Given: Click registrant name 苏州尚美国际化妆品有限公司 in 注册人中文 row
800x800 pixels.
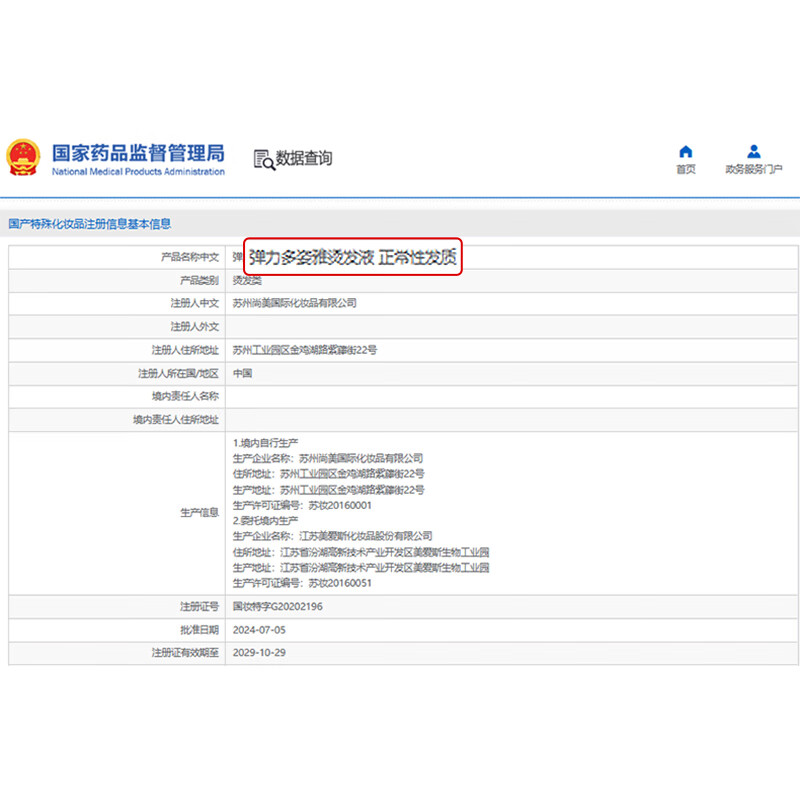Looking at the screenshot, I should pyautogui.click(x=294, y=303).
